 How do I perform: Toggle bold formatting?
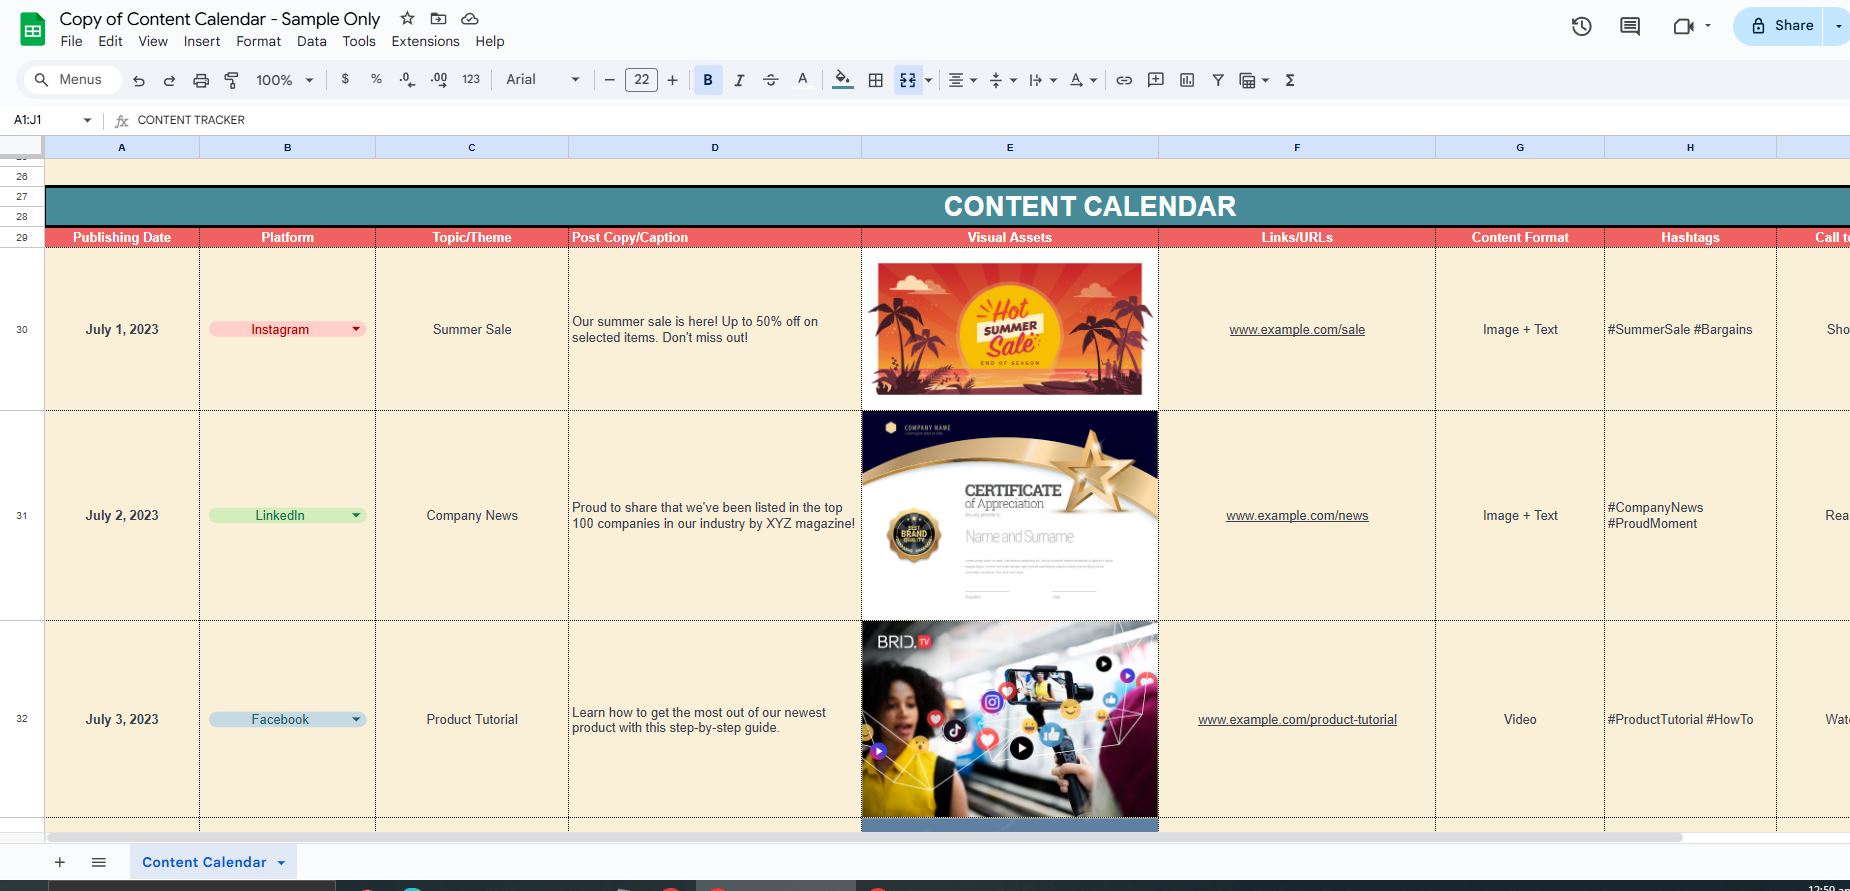[708, 80]
